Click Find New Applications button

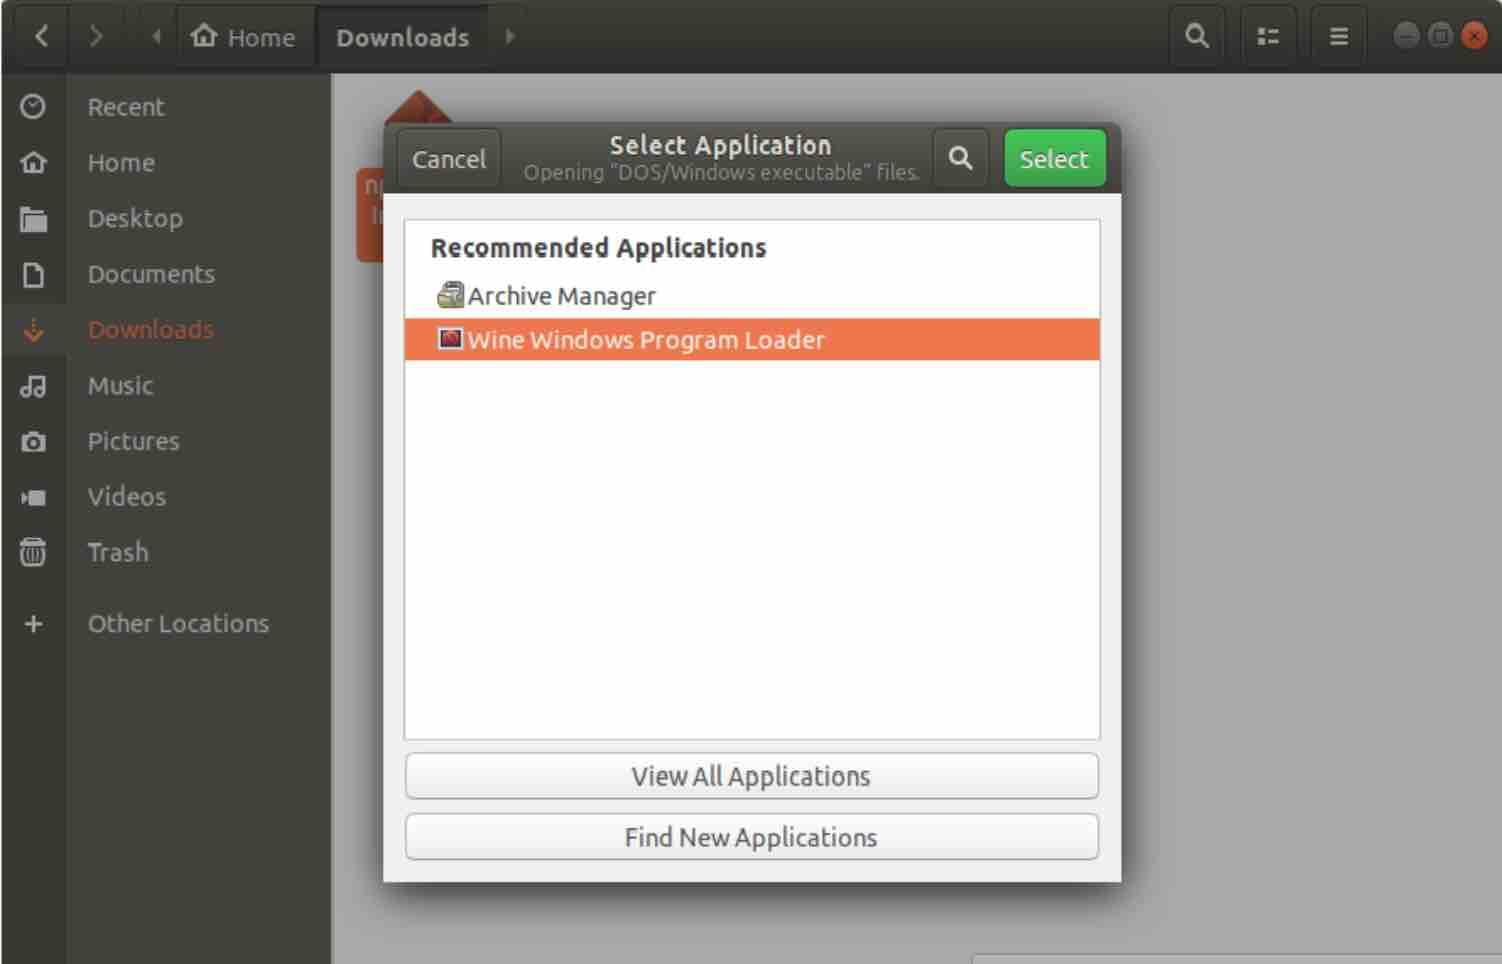[x=751, y=837]
